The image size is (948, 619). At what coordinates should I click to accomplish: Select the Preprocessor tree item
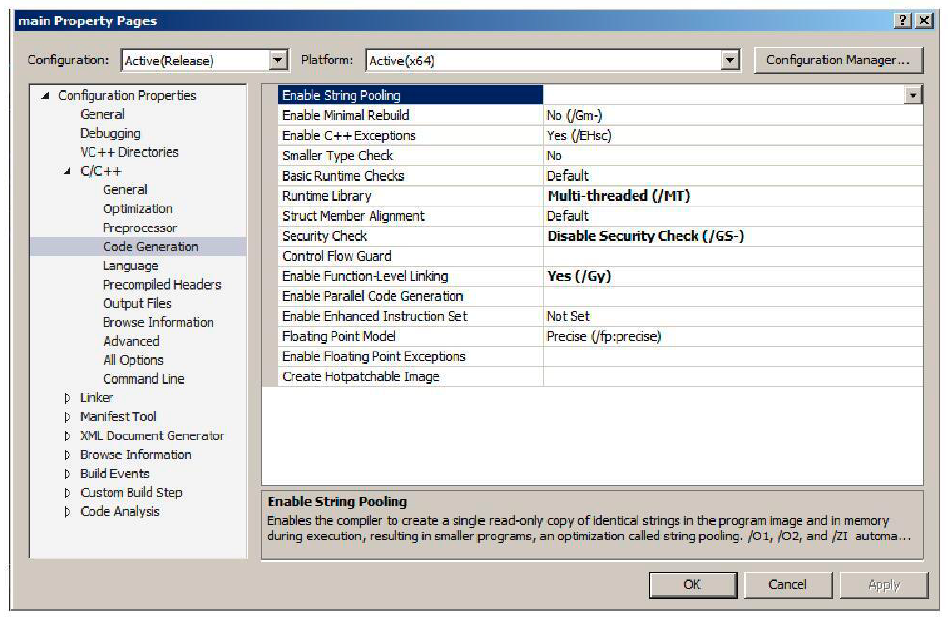(139, 228)
